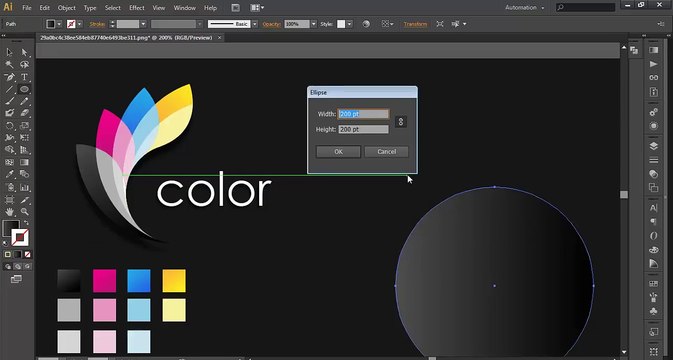Click the Recolor Artwork icon in control bar
This screenshot has width=673, height=360.
click(366, 24)
